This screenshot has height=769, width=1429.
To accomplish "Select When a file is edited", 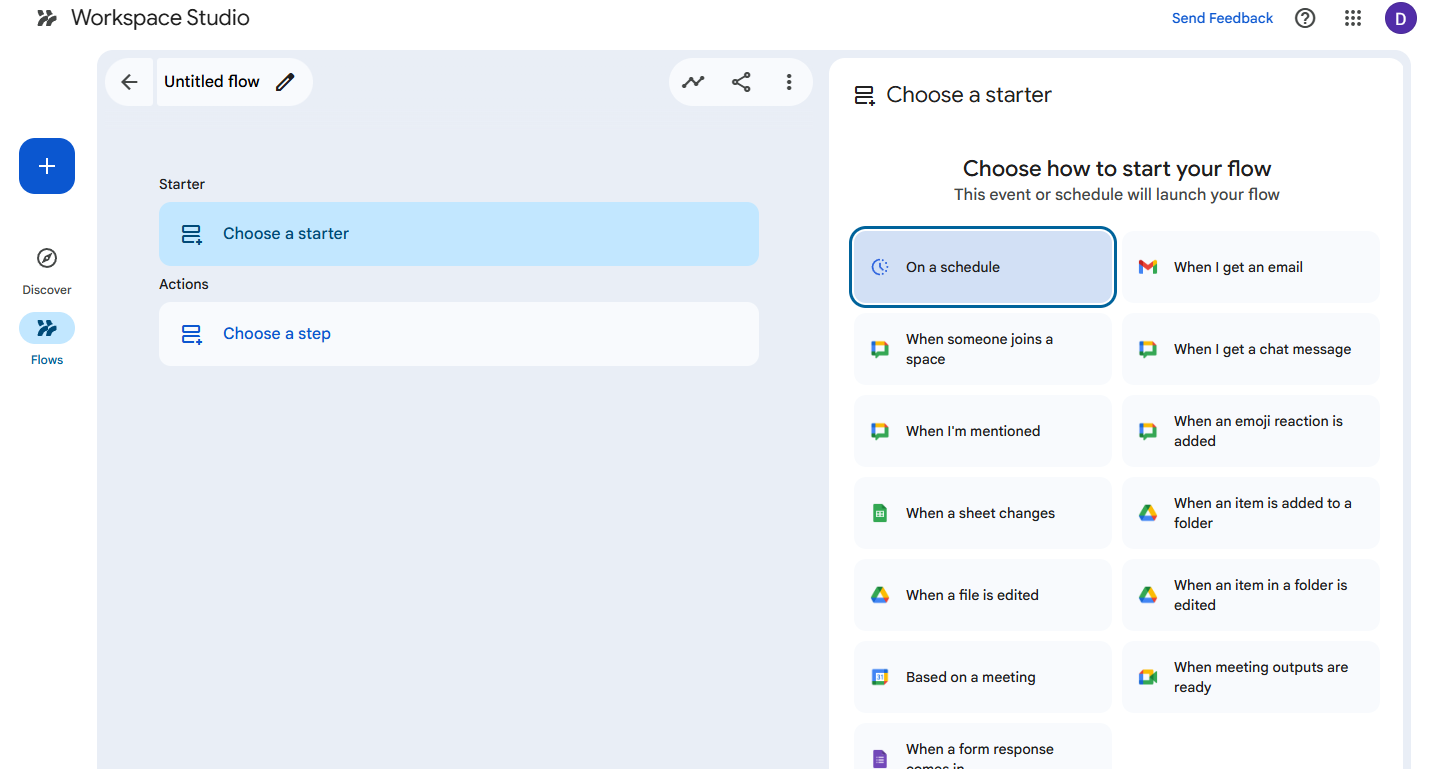I will click(983, 595).
